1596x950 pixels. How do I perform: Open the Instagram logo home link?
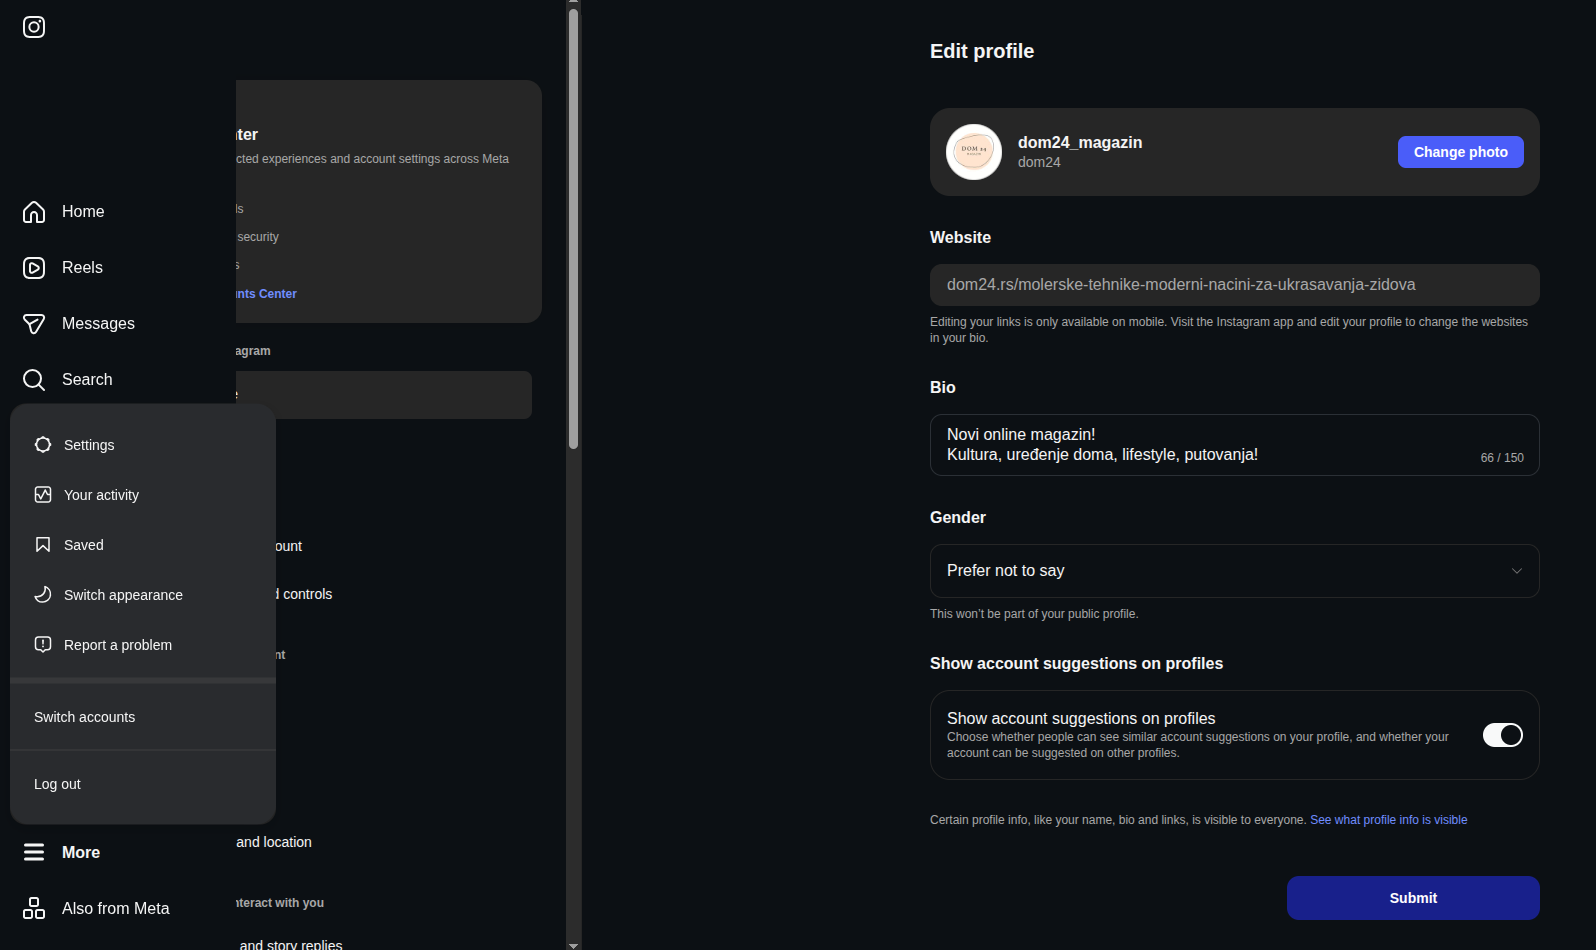coord(34,27)
